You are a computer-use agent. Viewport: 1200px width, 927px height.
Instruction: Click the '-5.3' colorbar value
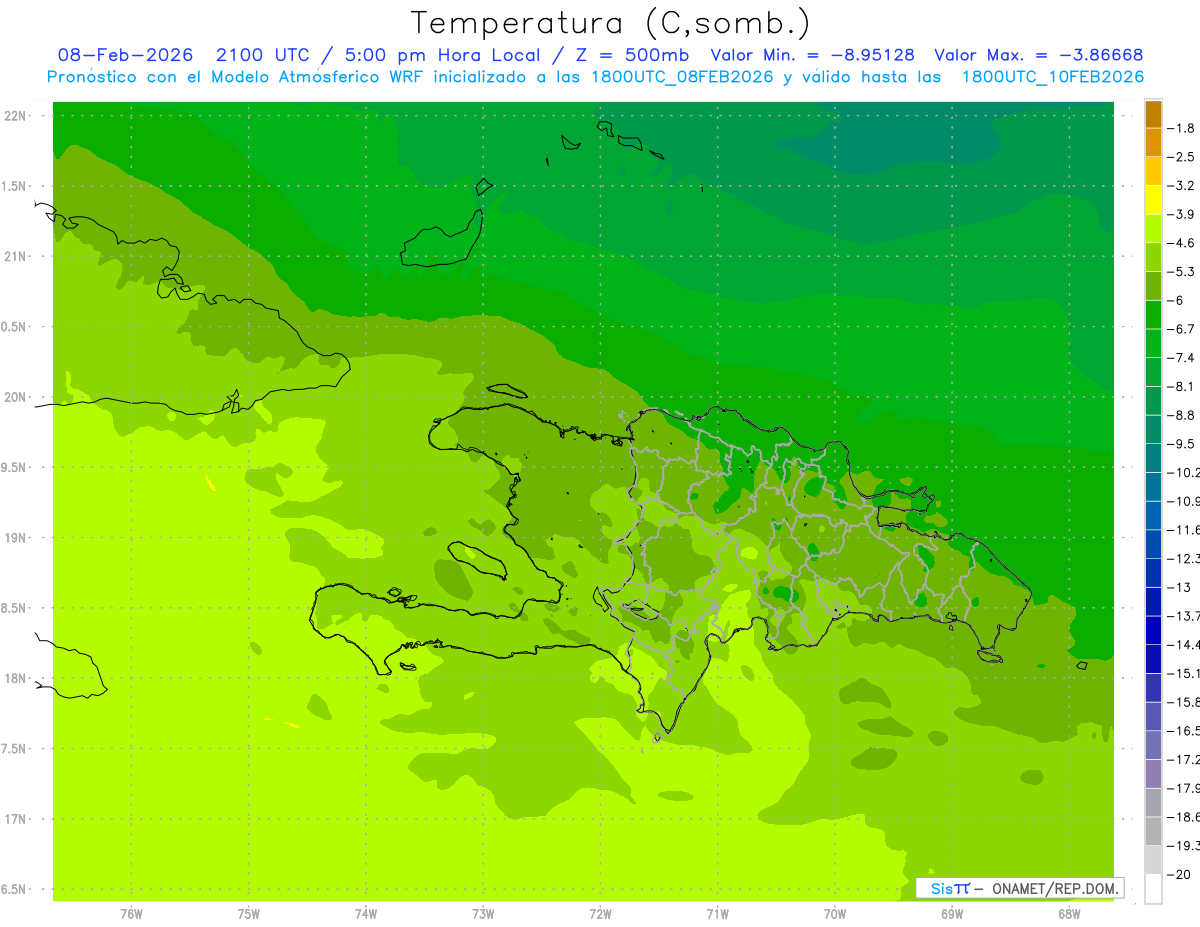point(1183,271)
